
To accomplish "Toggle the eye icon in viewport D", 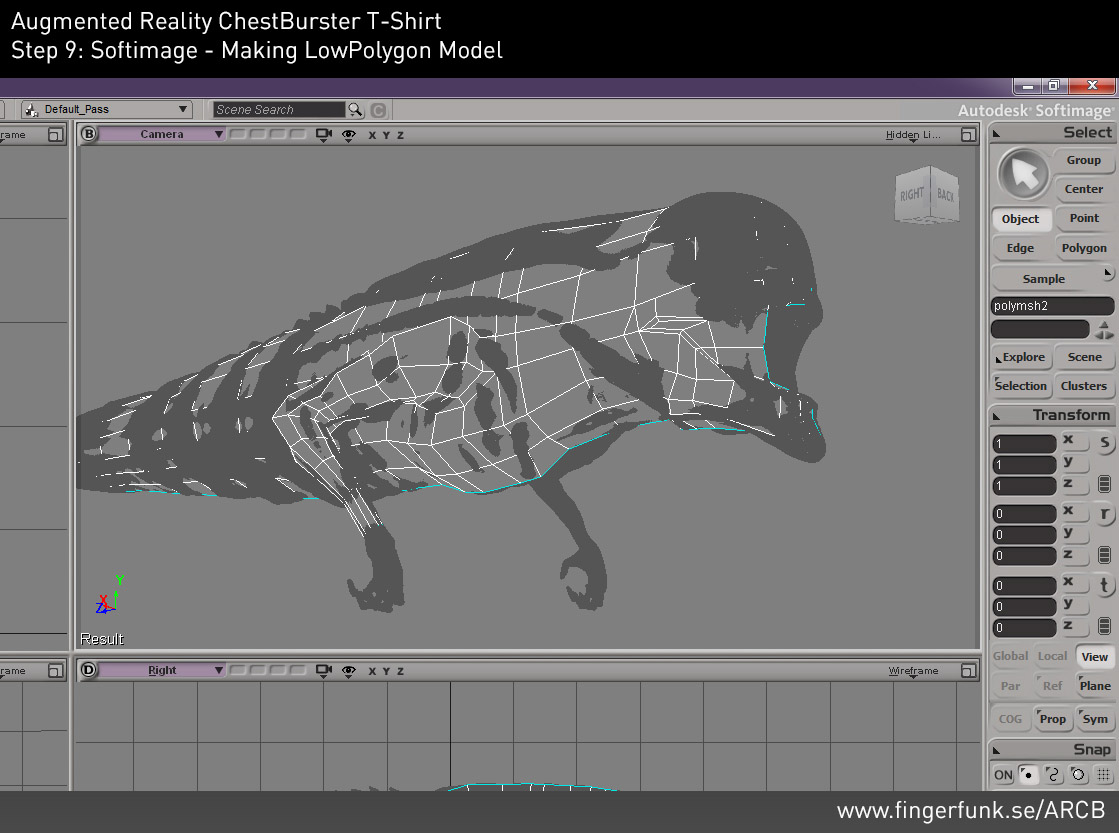I will [348, 671].
